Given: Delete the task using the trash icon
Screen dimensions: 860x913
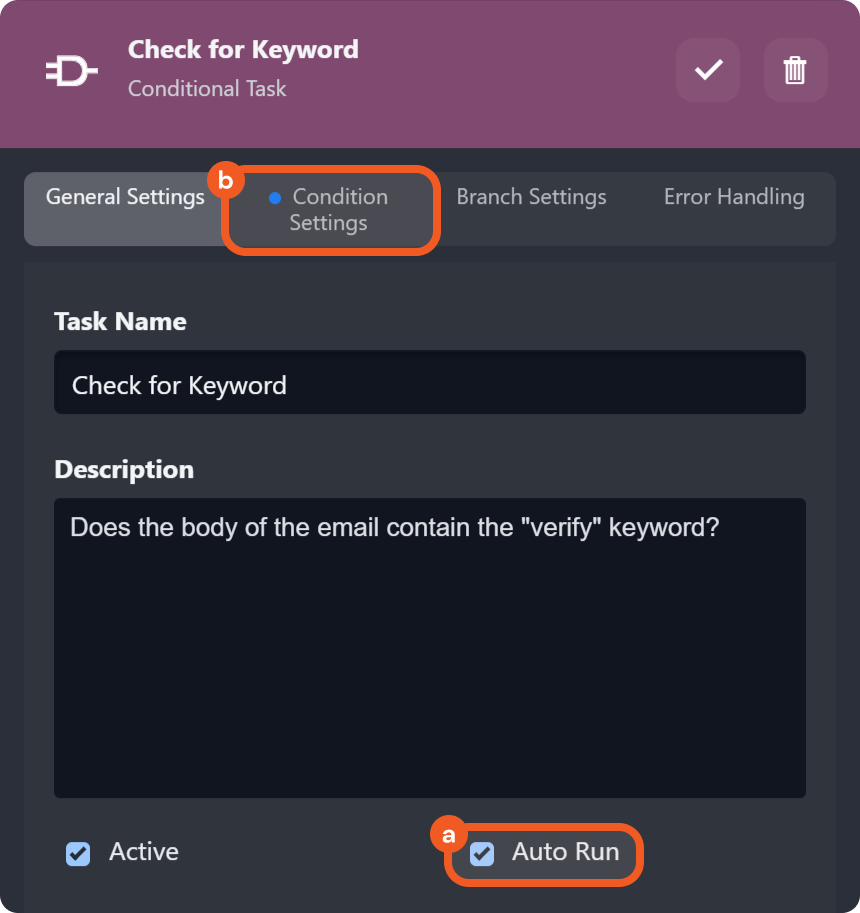Looking at the screenshot, I should coord(795,70).
